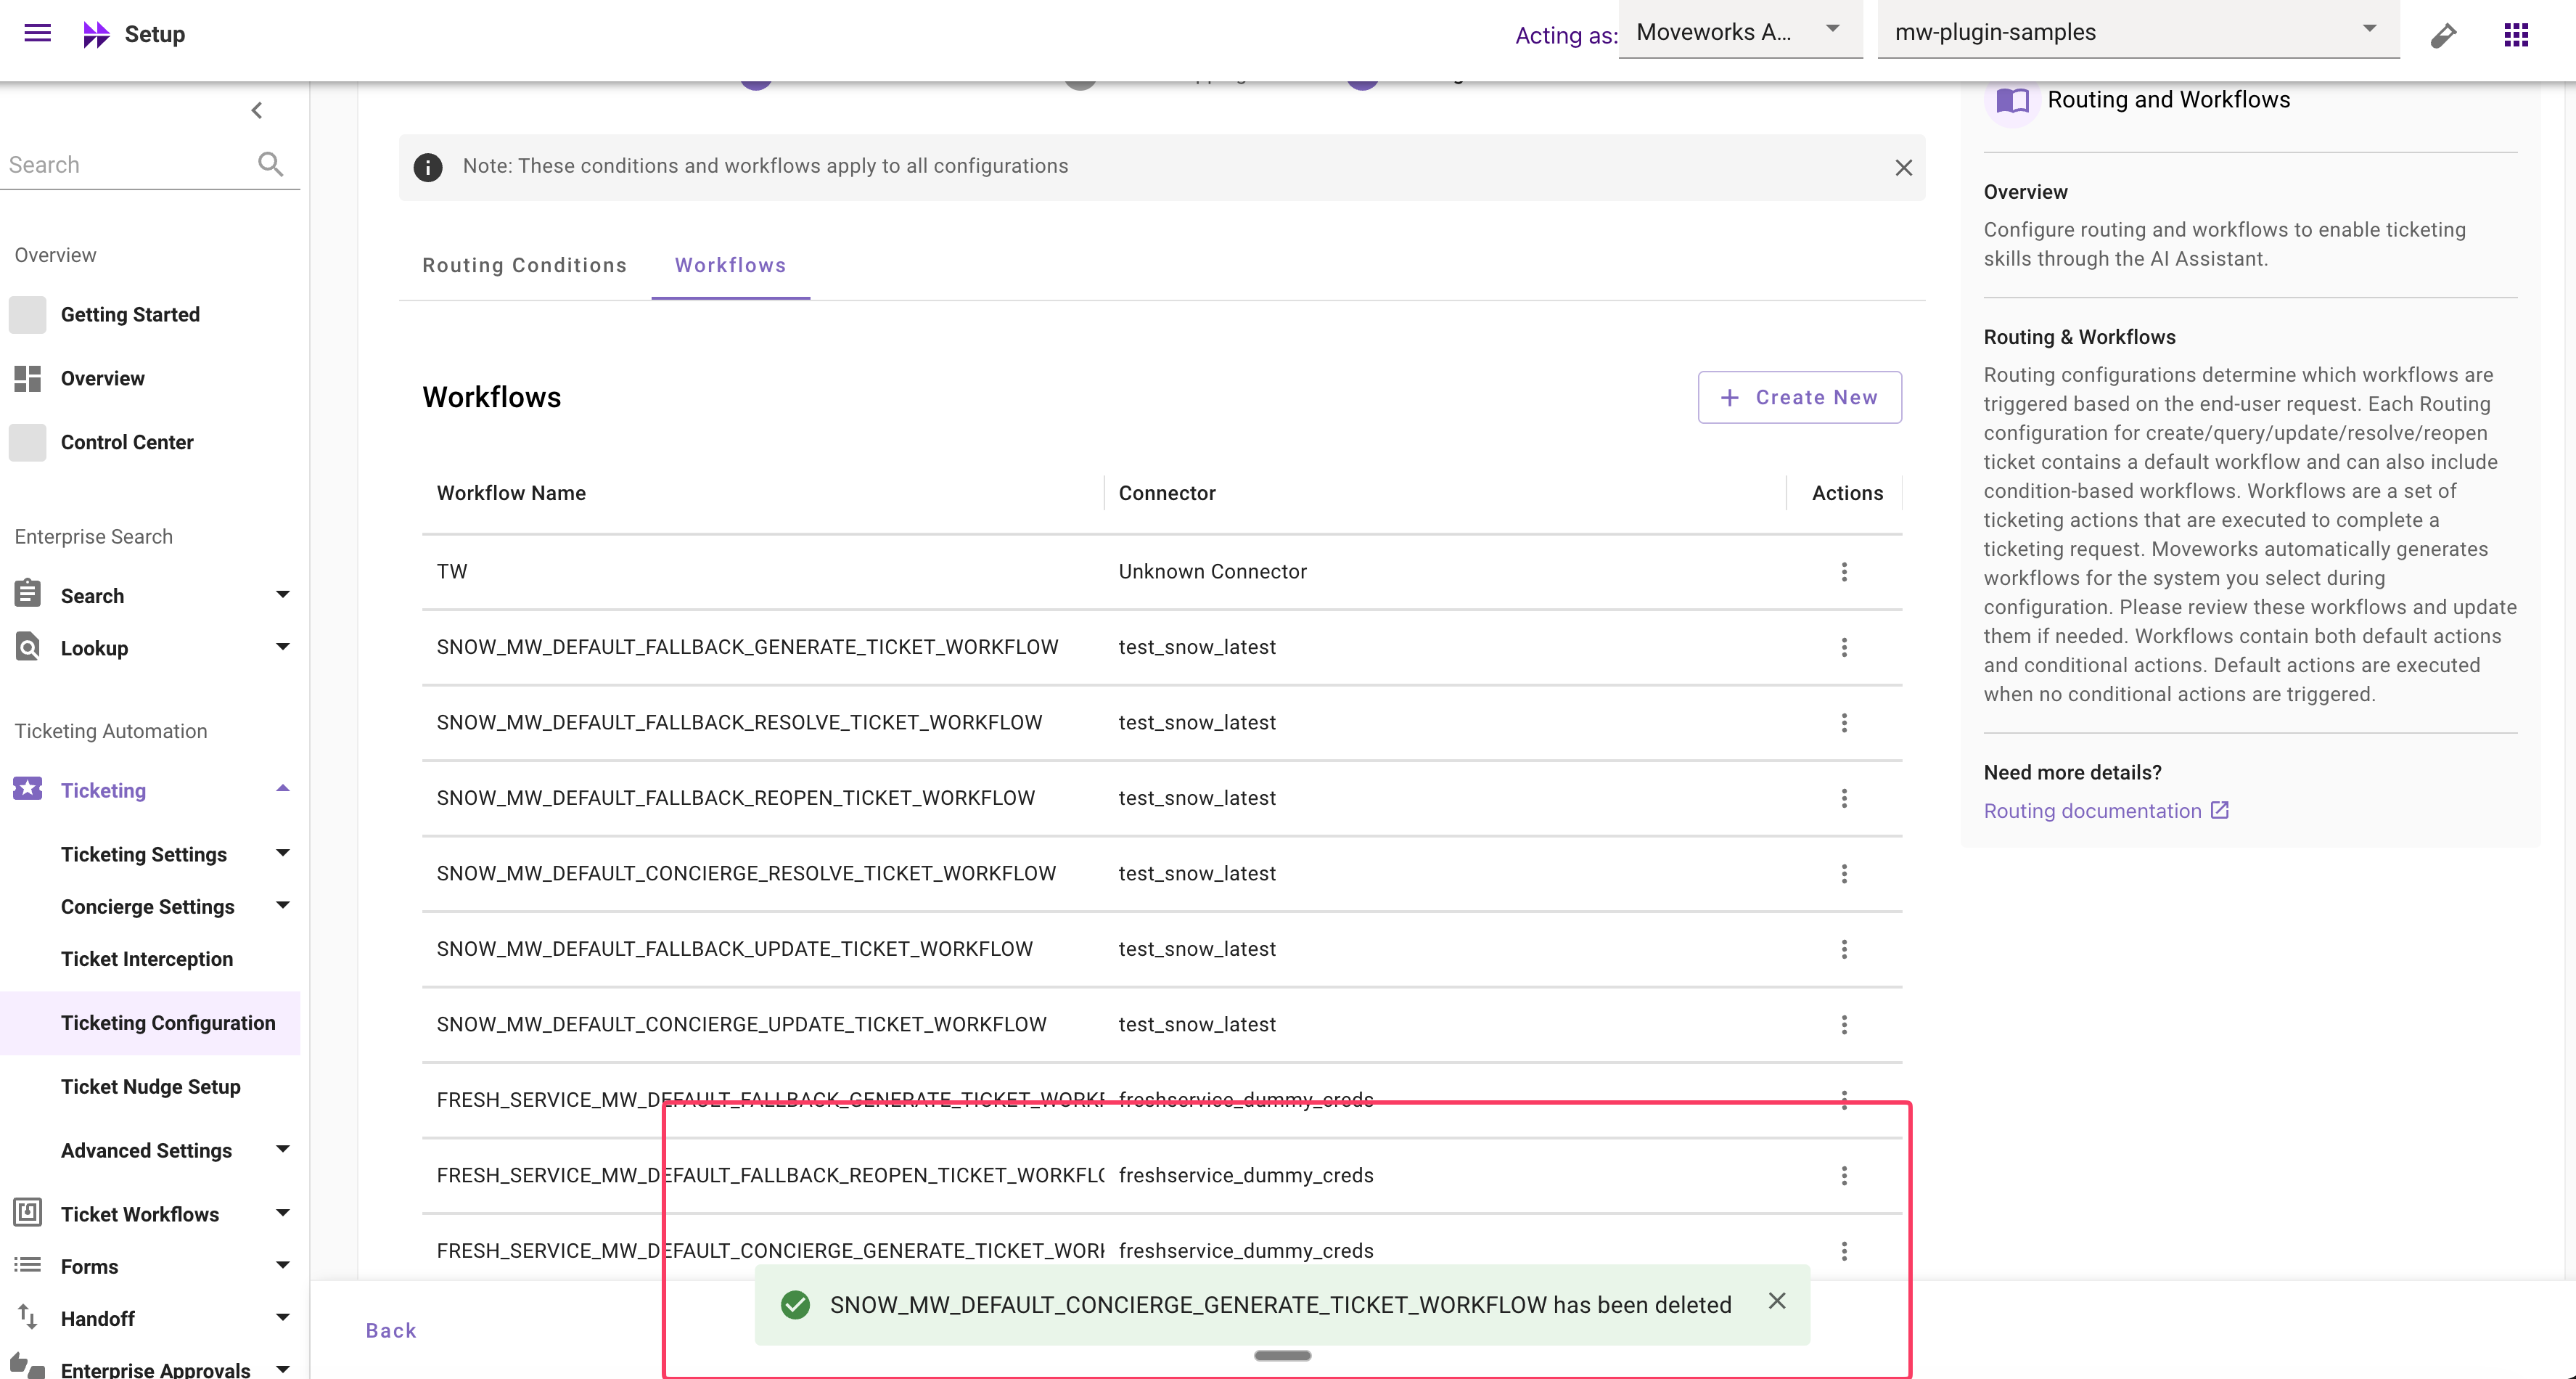Click the pencil edit icon in header
Screen dimensions: 2576x1379
pos(2443,36)
